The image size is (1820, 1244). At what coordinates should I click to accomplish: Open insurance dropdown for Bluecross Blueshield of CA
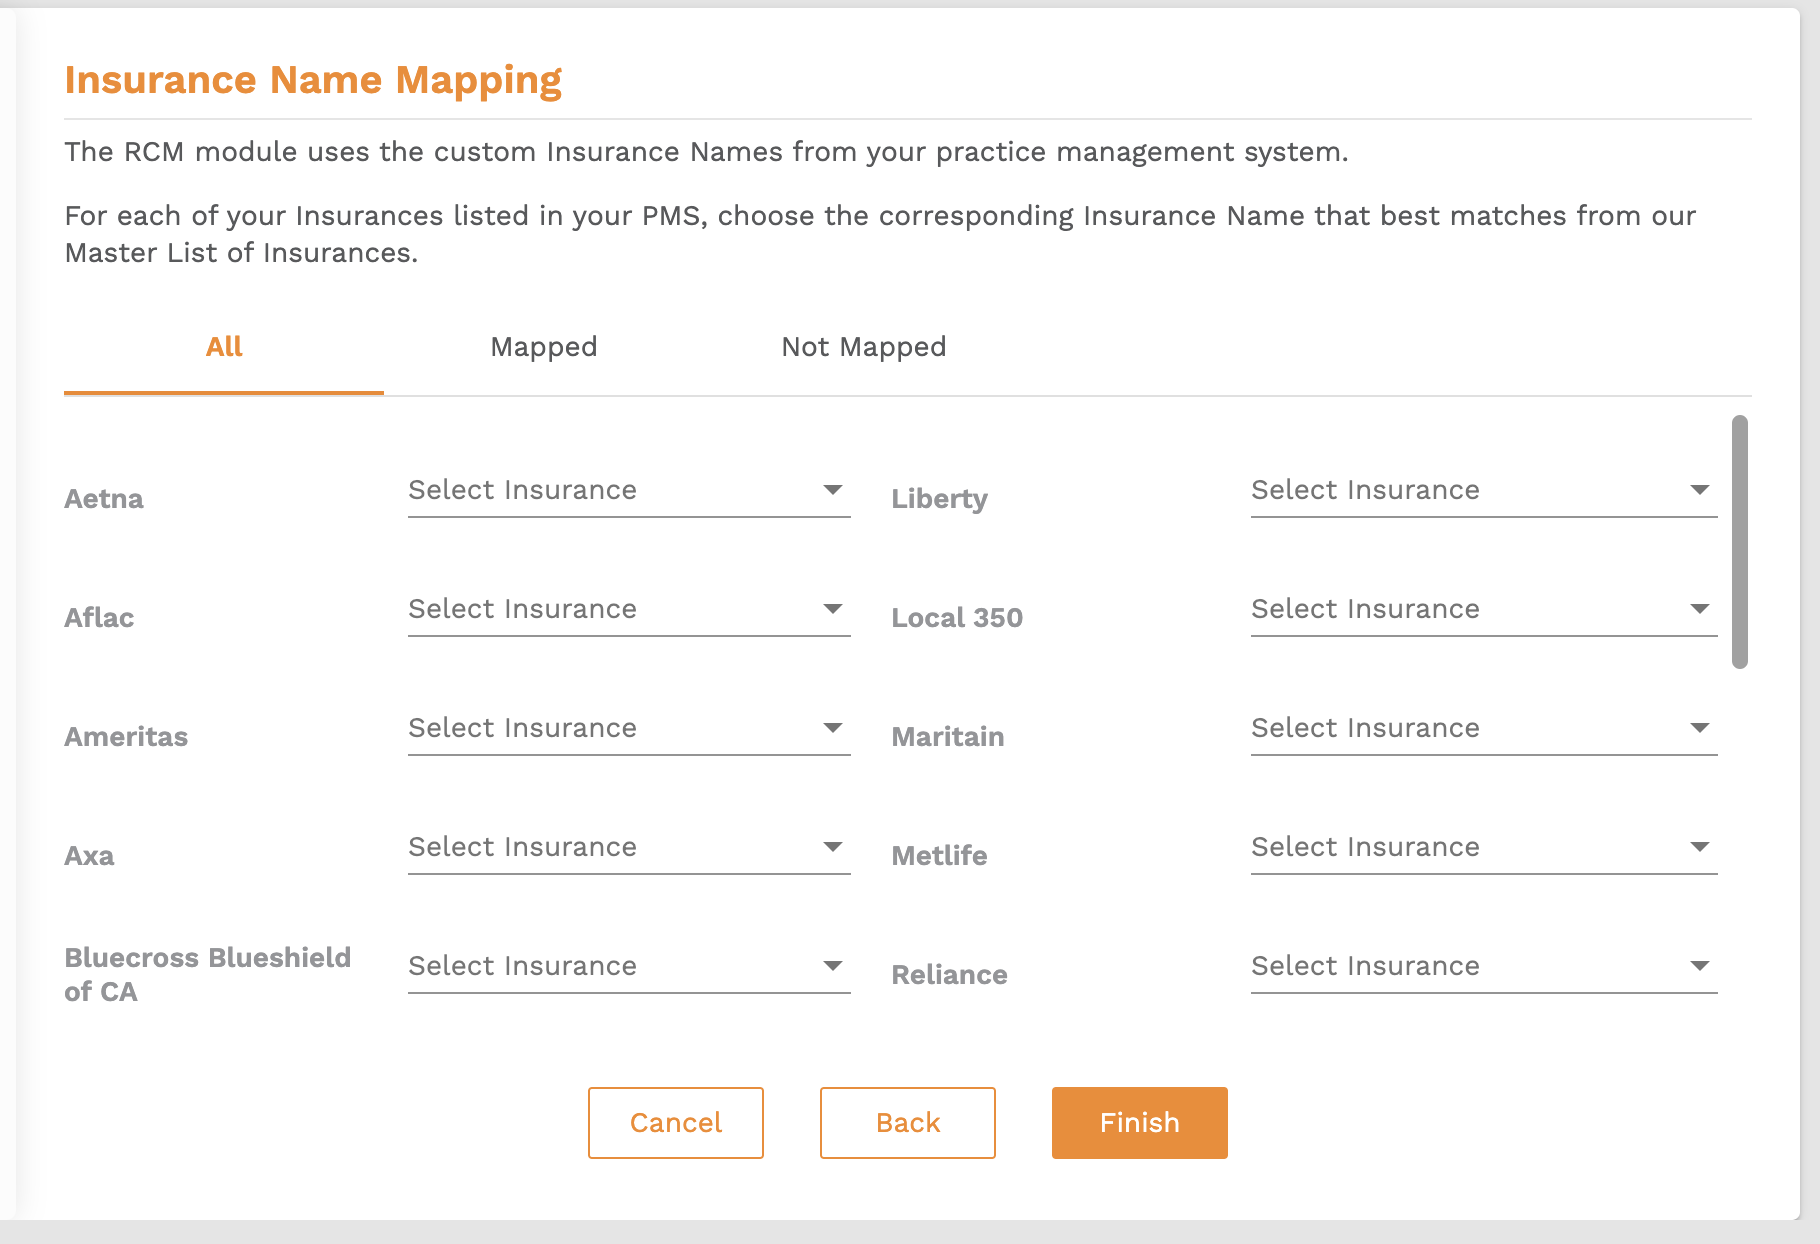(629, 967)
